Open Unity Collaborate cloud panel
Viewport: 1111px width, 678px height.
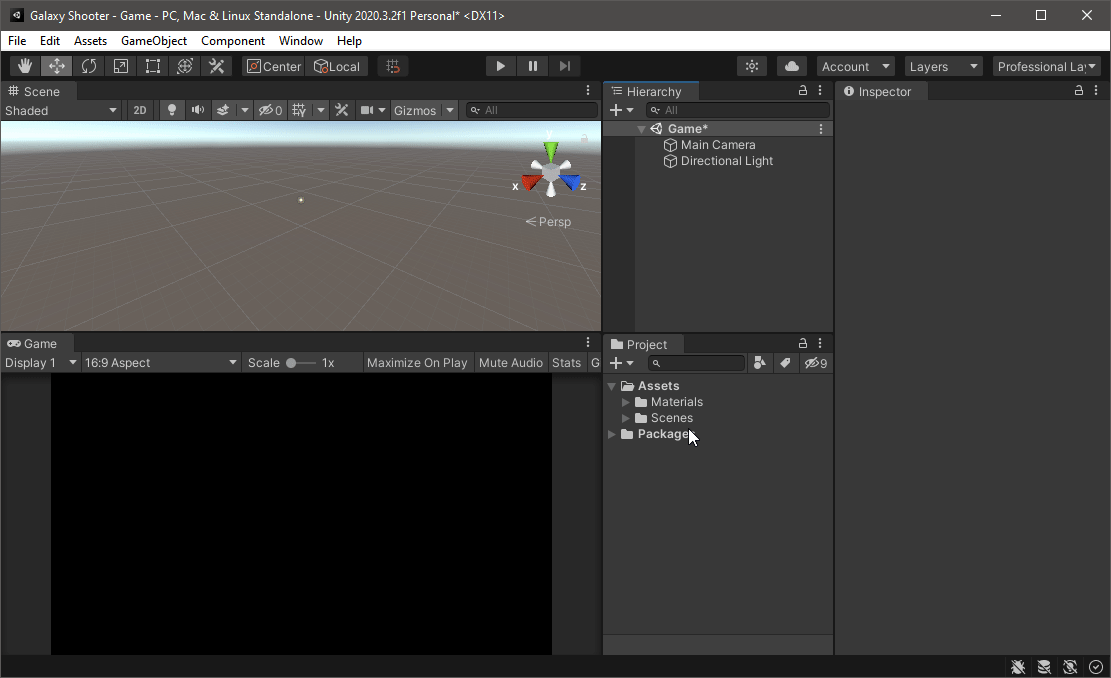pyautogui.click(x=791, y=65)
